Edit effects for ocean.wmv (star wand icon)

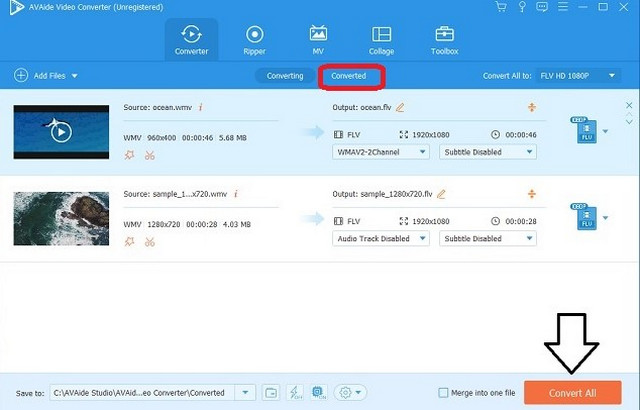pos(129,155)
